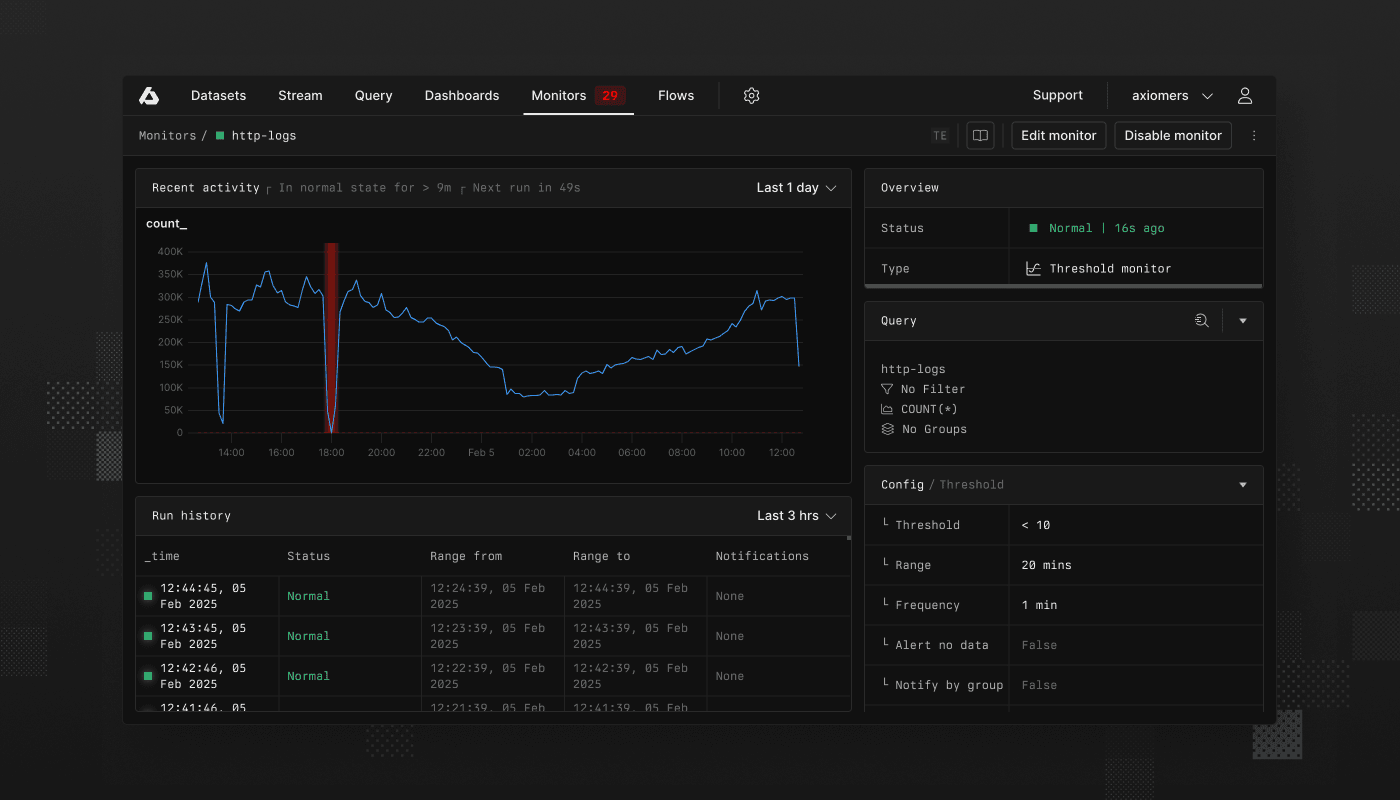Click the Threshold monitor chart icon

click(1034, 268)
